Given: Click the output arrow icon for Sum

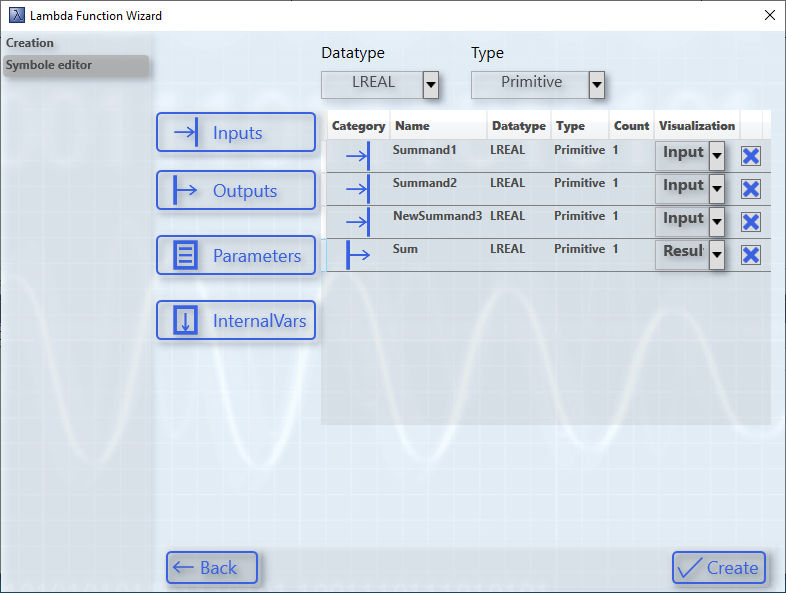Looking at the screenshot, I should point(357,255).
